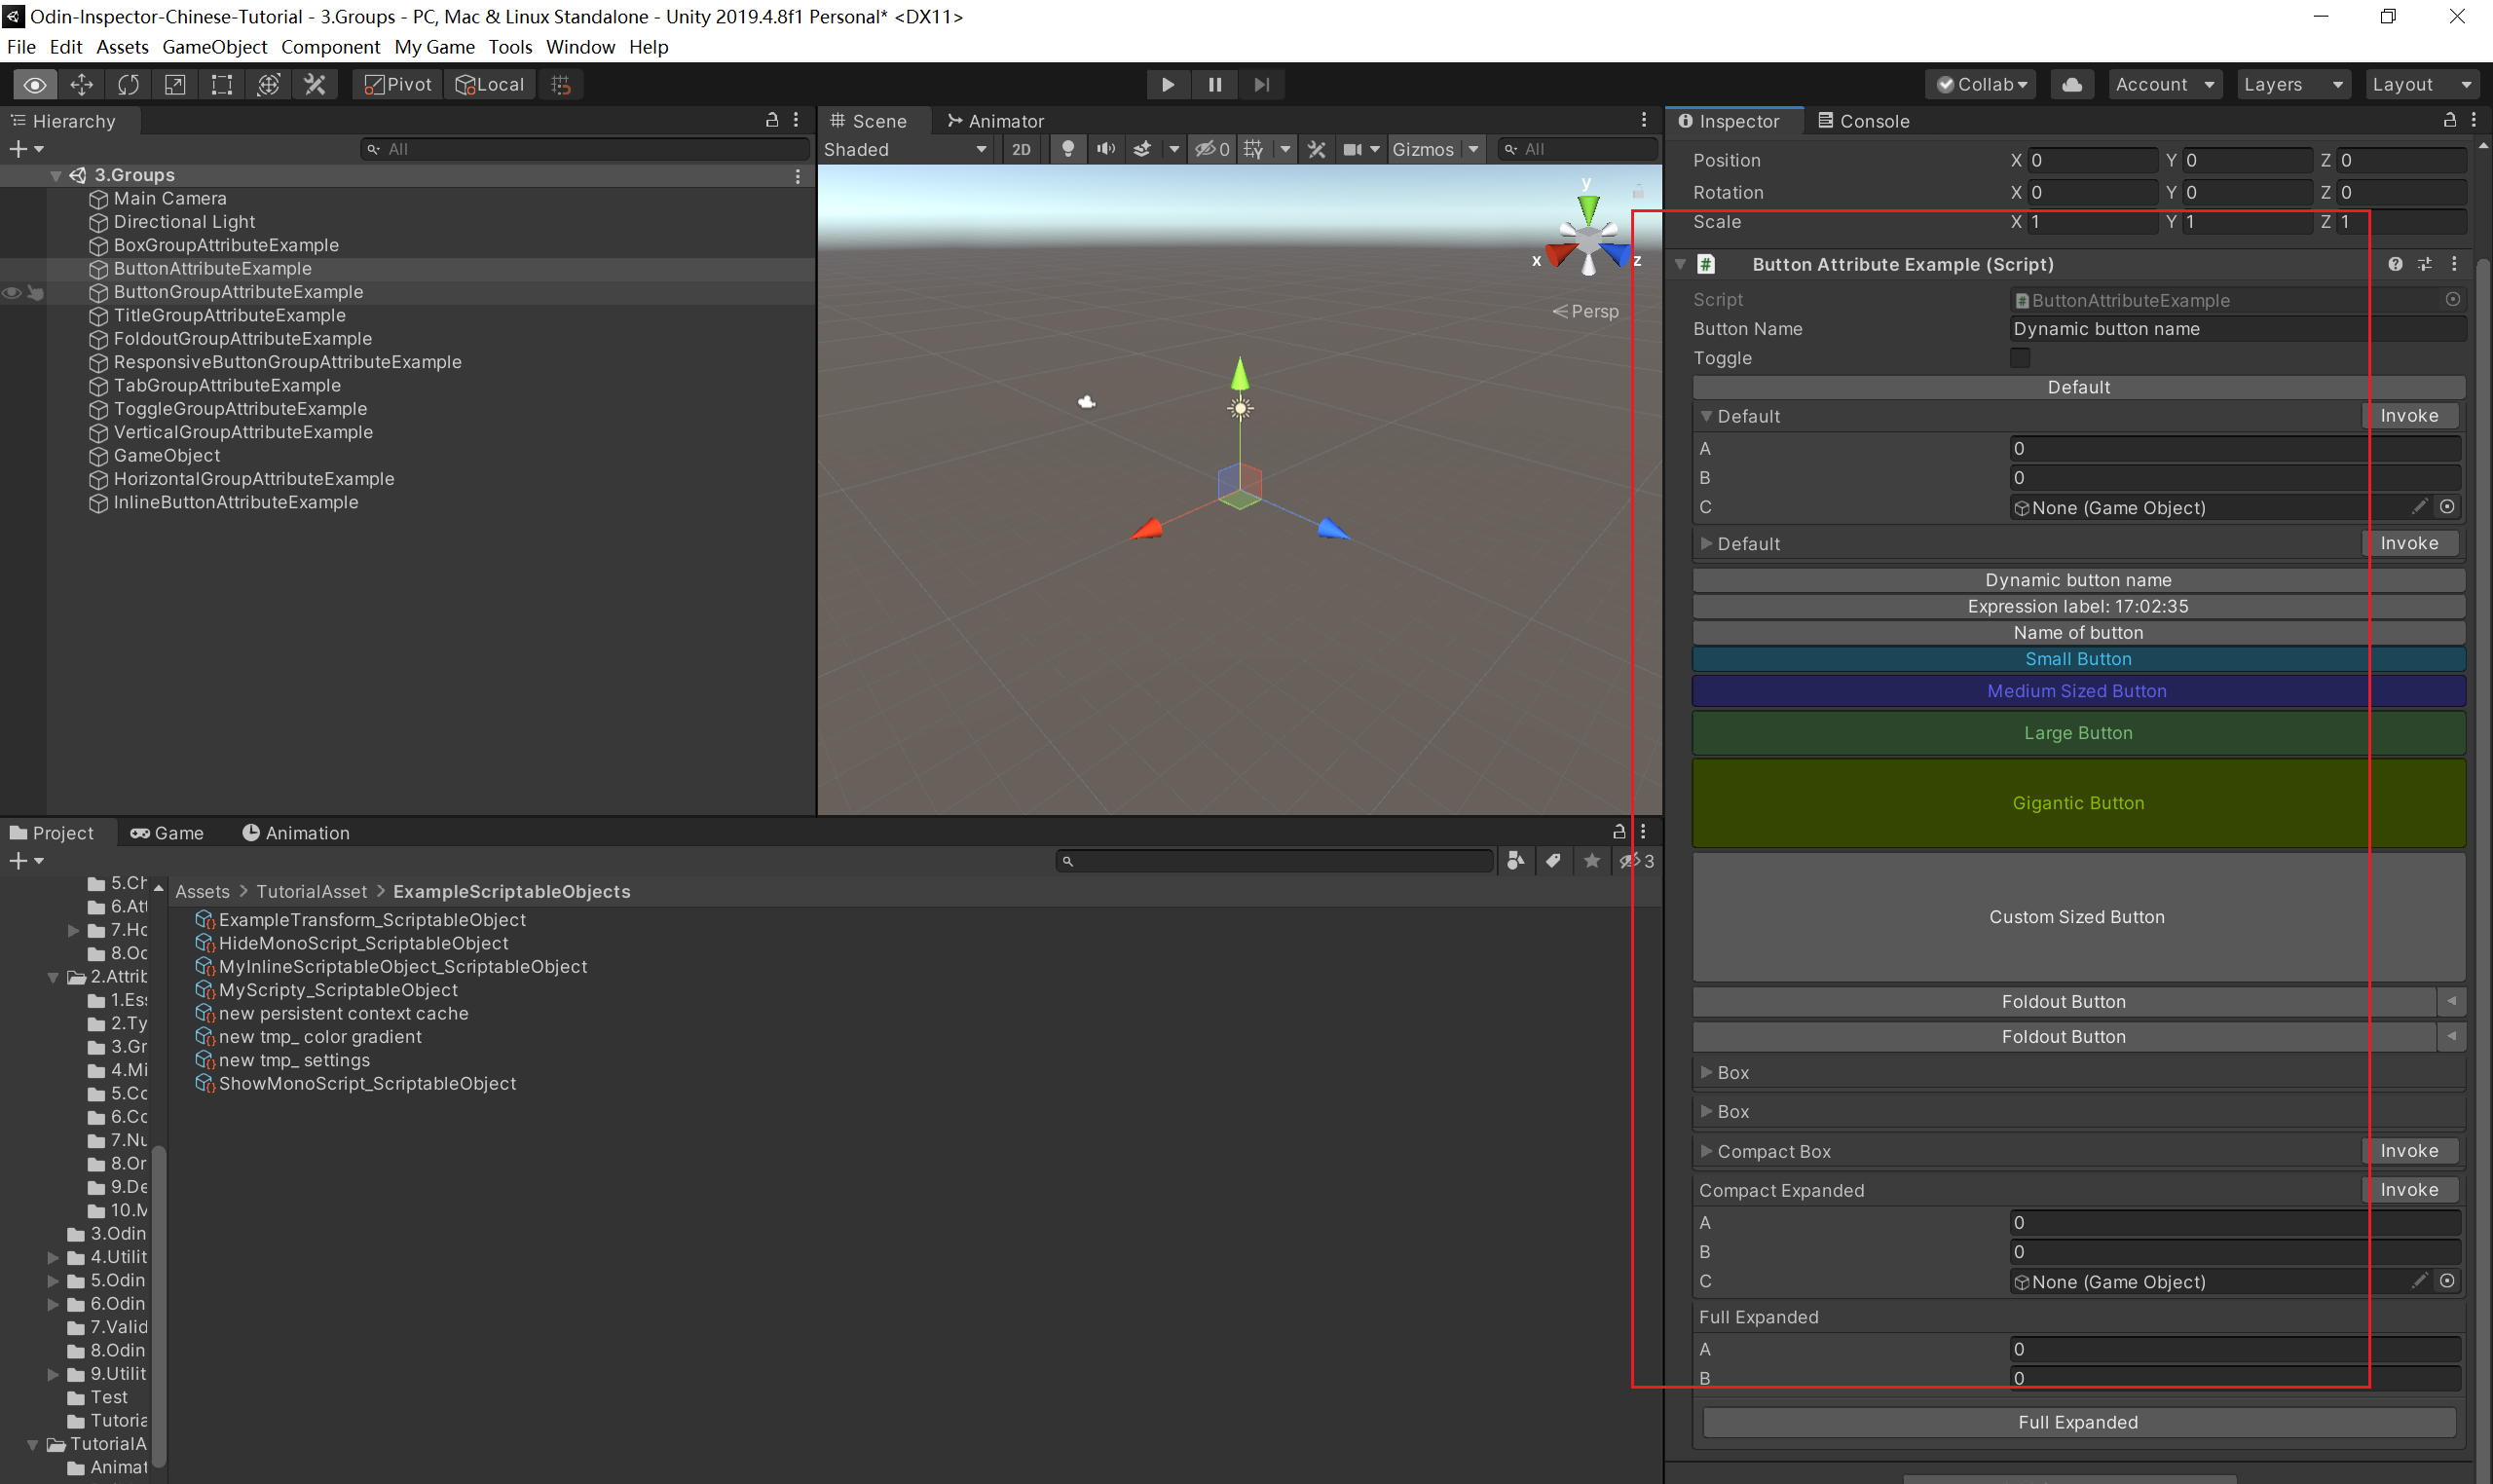
Task: Open the cloud services panel
Action: click(2072, 85)
